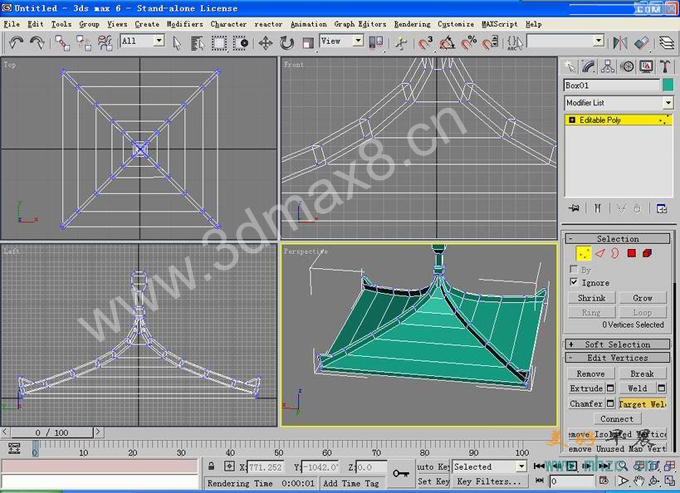Click the Redo arrow icon
680x493 pixels.
coord(37,42)
